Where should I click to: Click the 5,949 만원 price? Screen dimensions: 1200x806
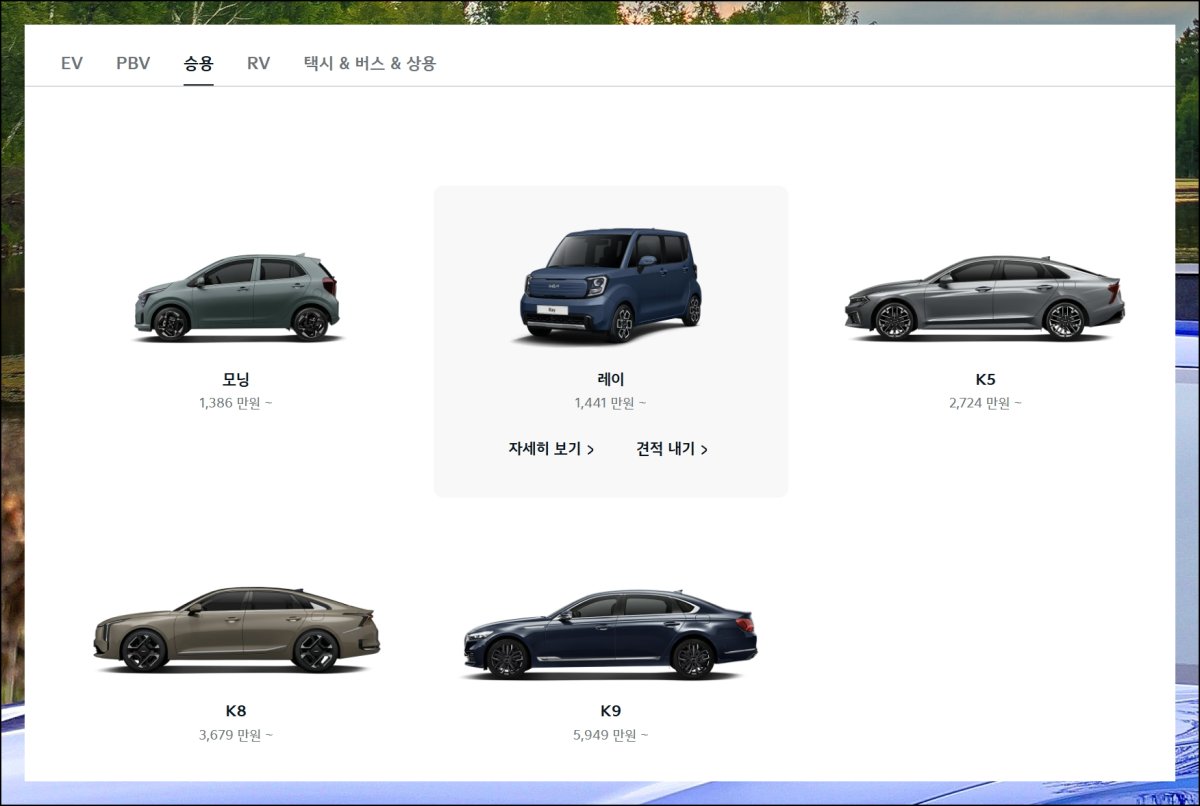point(610,735)
